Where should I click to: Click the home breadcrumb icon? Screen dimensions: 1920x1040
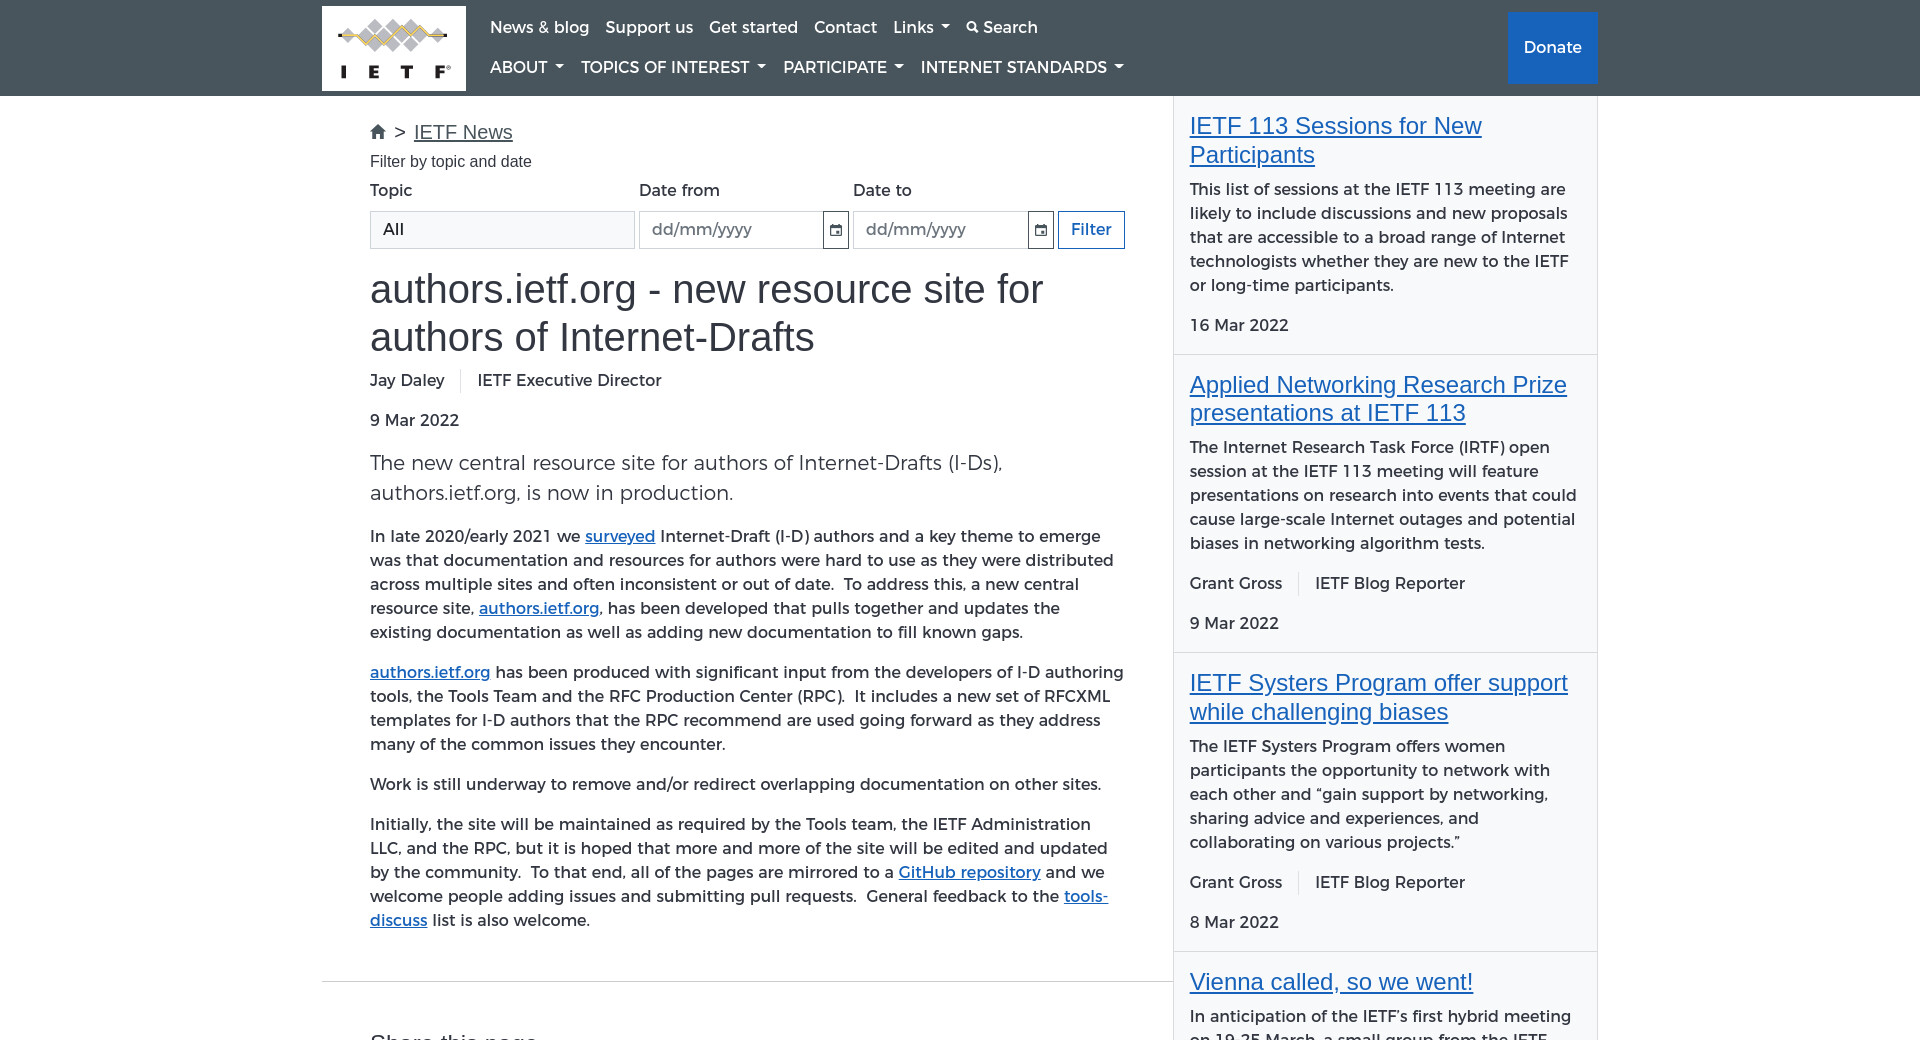point(378,132)
